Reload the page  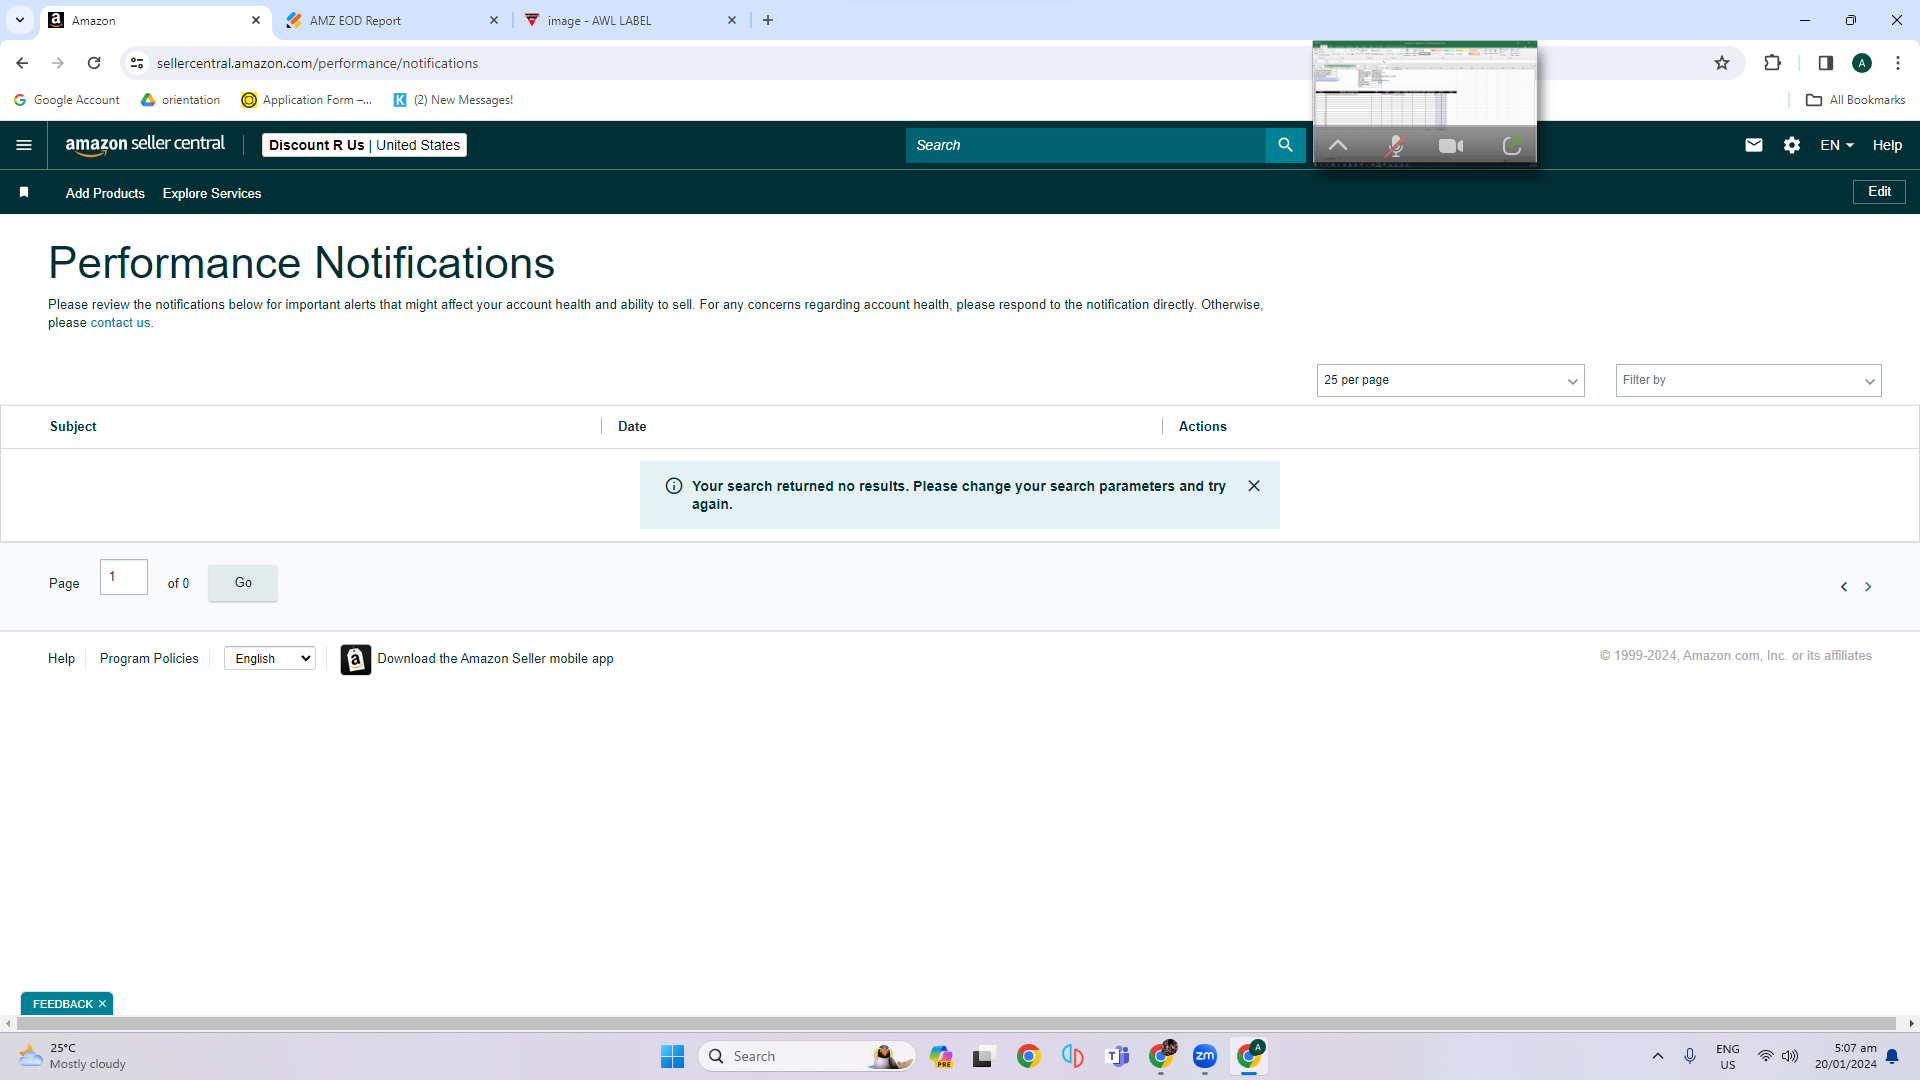click(94, 63)
